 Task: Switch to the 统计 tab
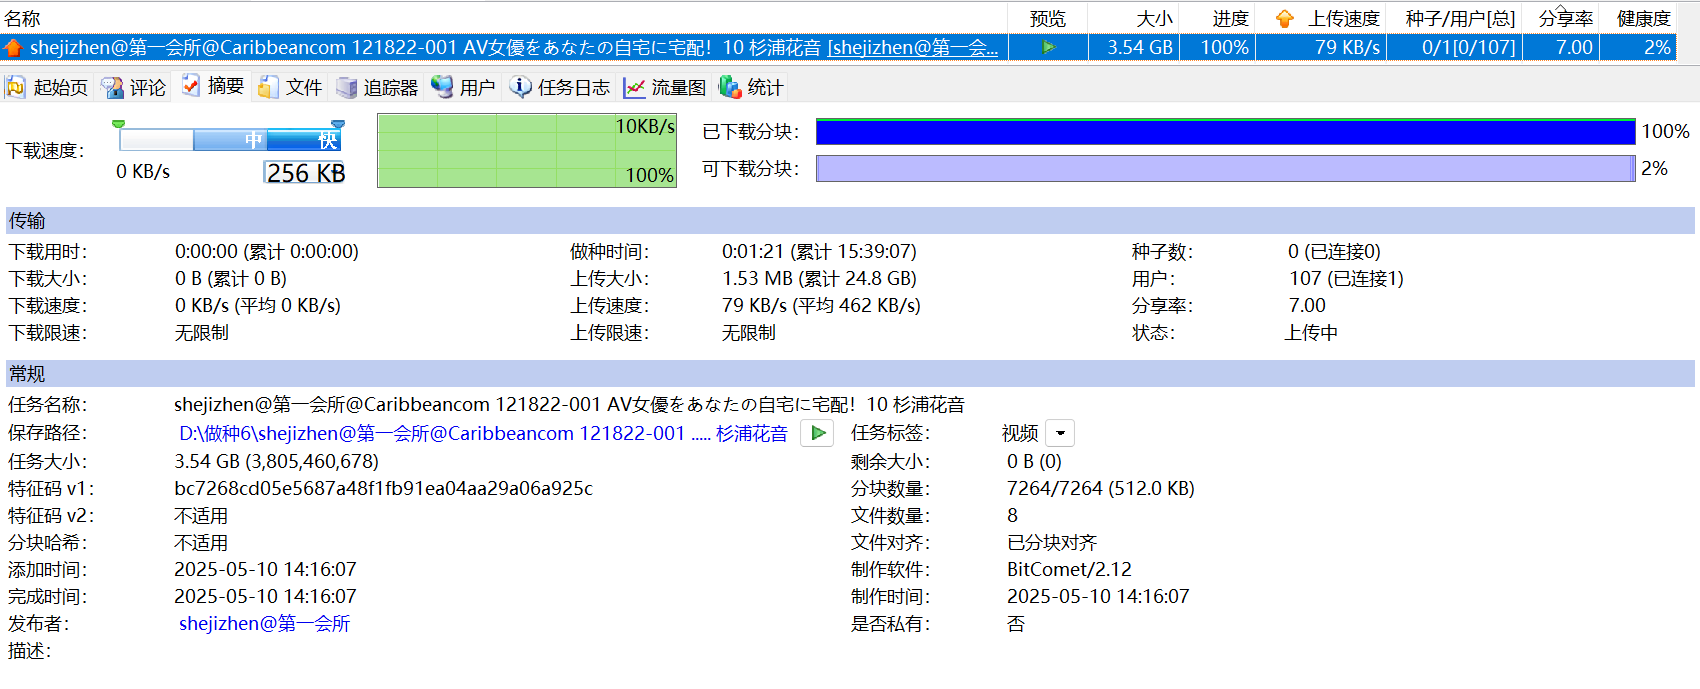pyautogui.click(x=751, y=88)
